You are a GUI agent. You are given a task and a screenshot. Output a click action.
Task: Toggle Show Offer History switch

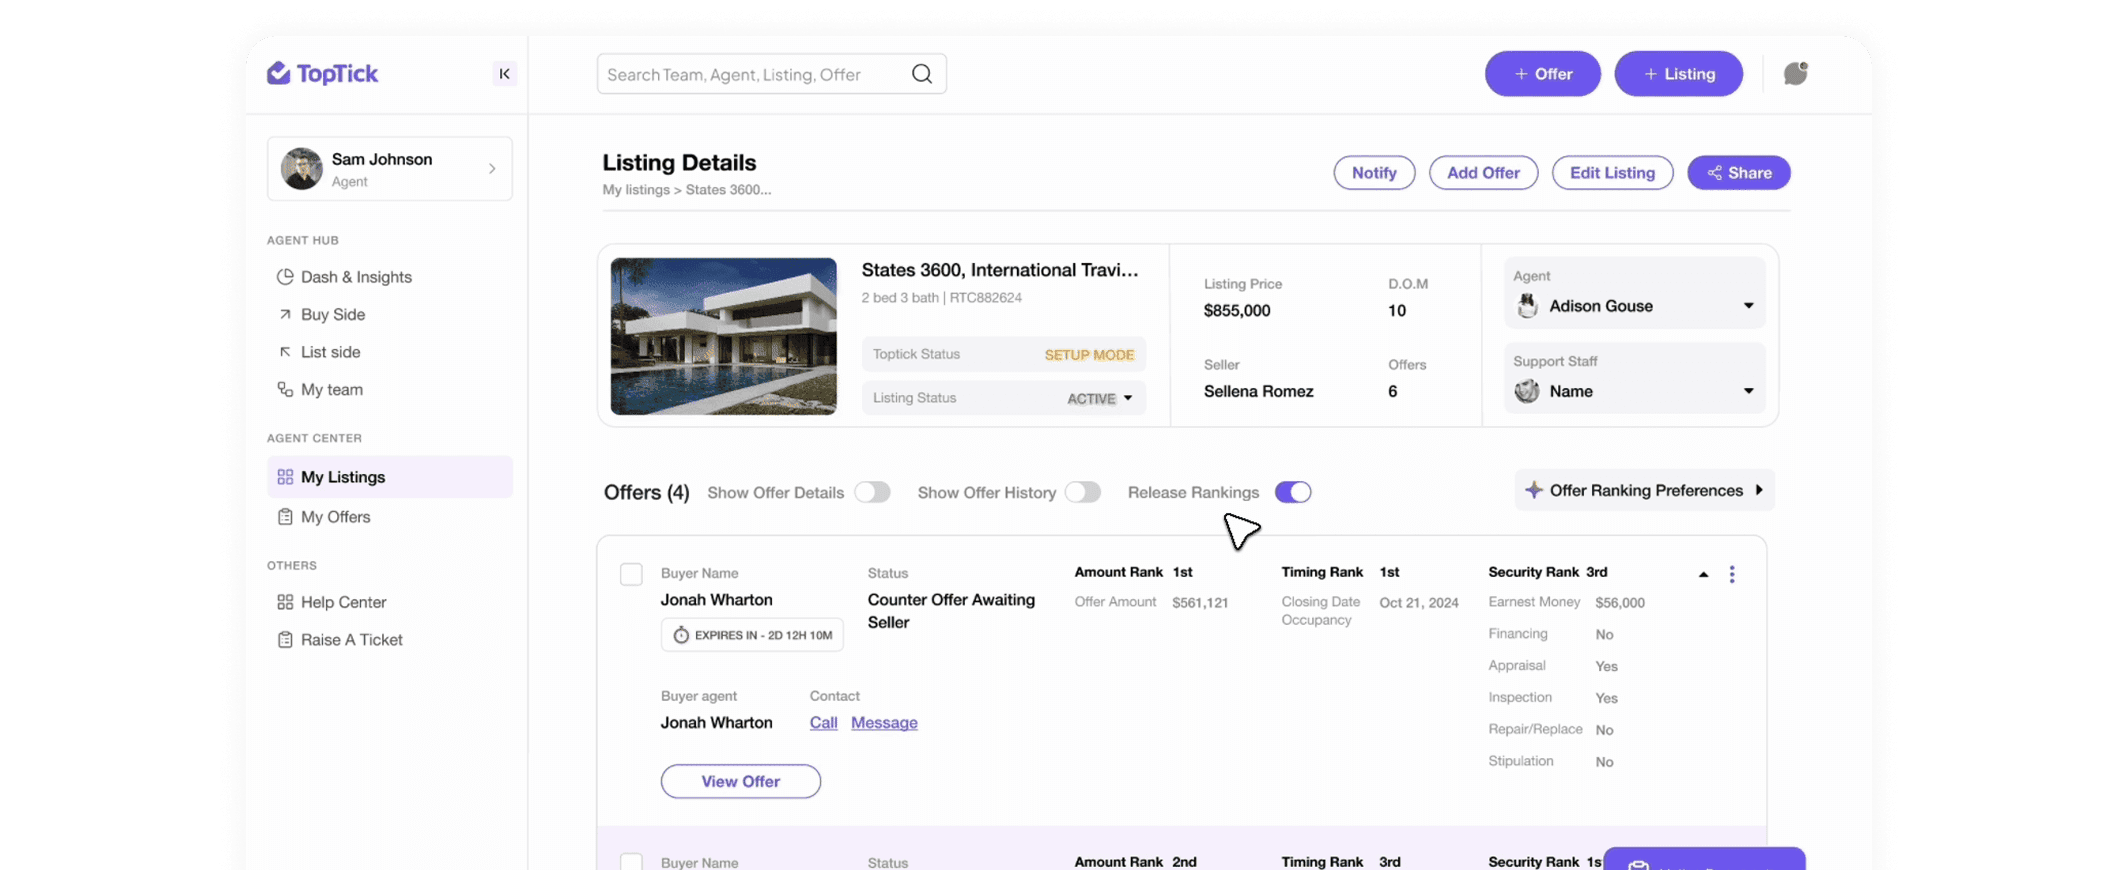[1082, 492]
